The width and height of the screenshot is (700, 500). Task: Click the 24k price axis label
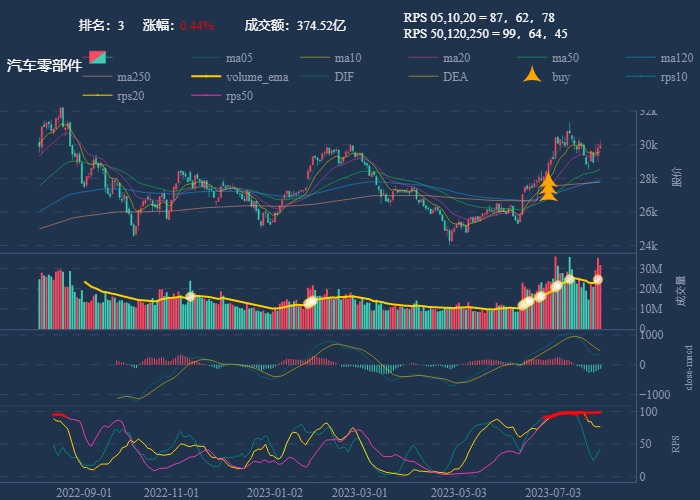(x=648, y=246)
